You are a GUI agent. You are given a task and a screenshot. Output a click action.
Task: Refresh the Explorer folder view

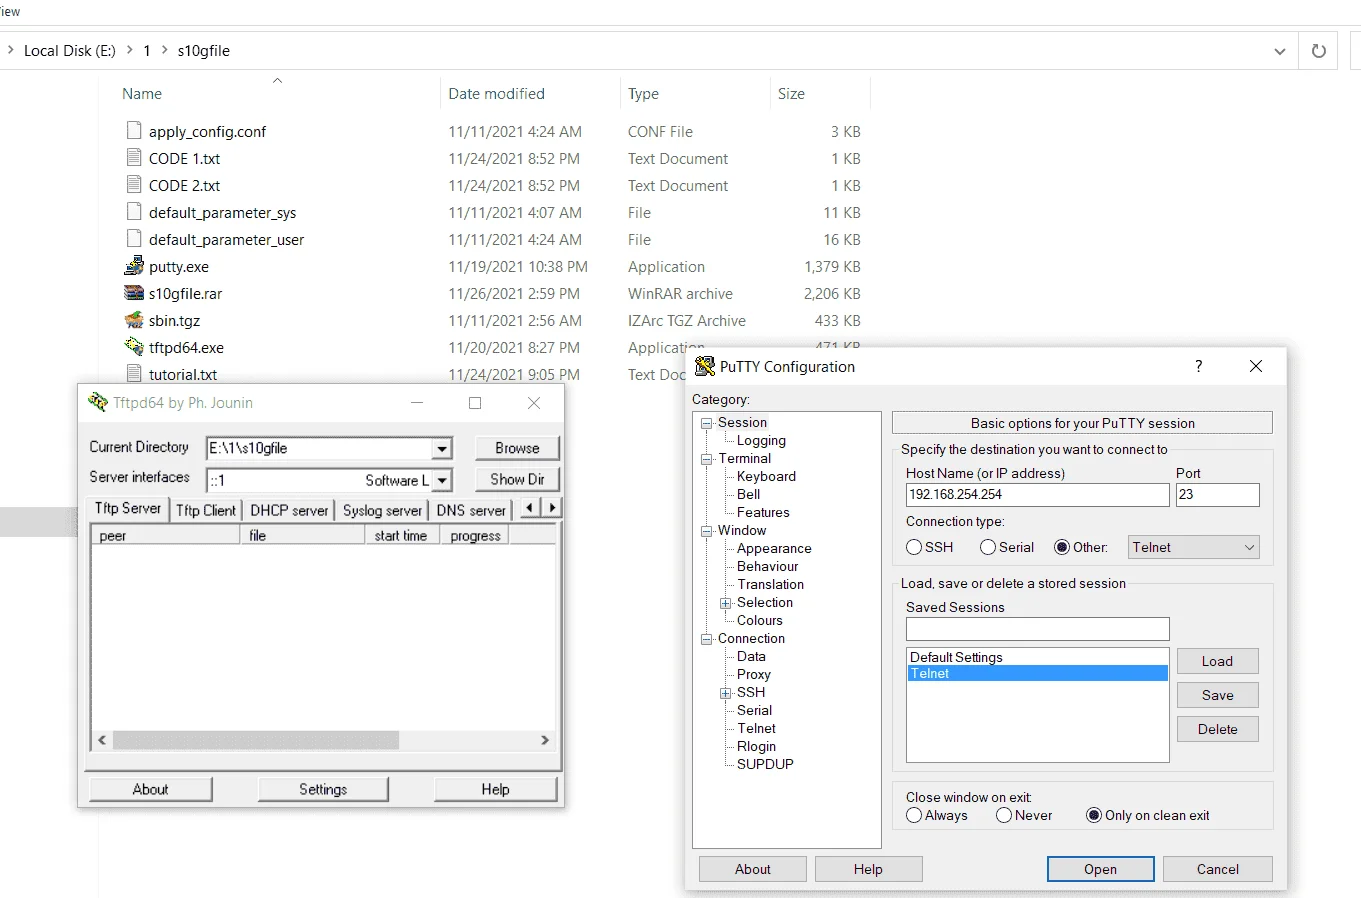1319,51
